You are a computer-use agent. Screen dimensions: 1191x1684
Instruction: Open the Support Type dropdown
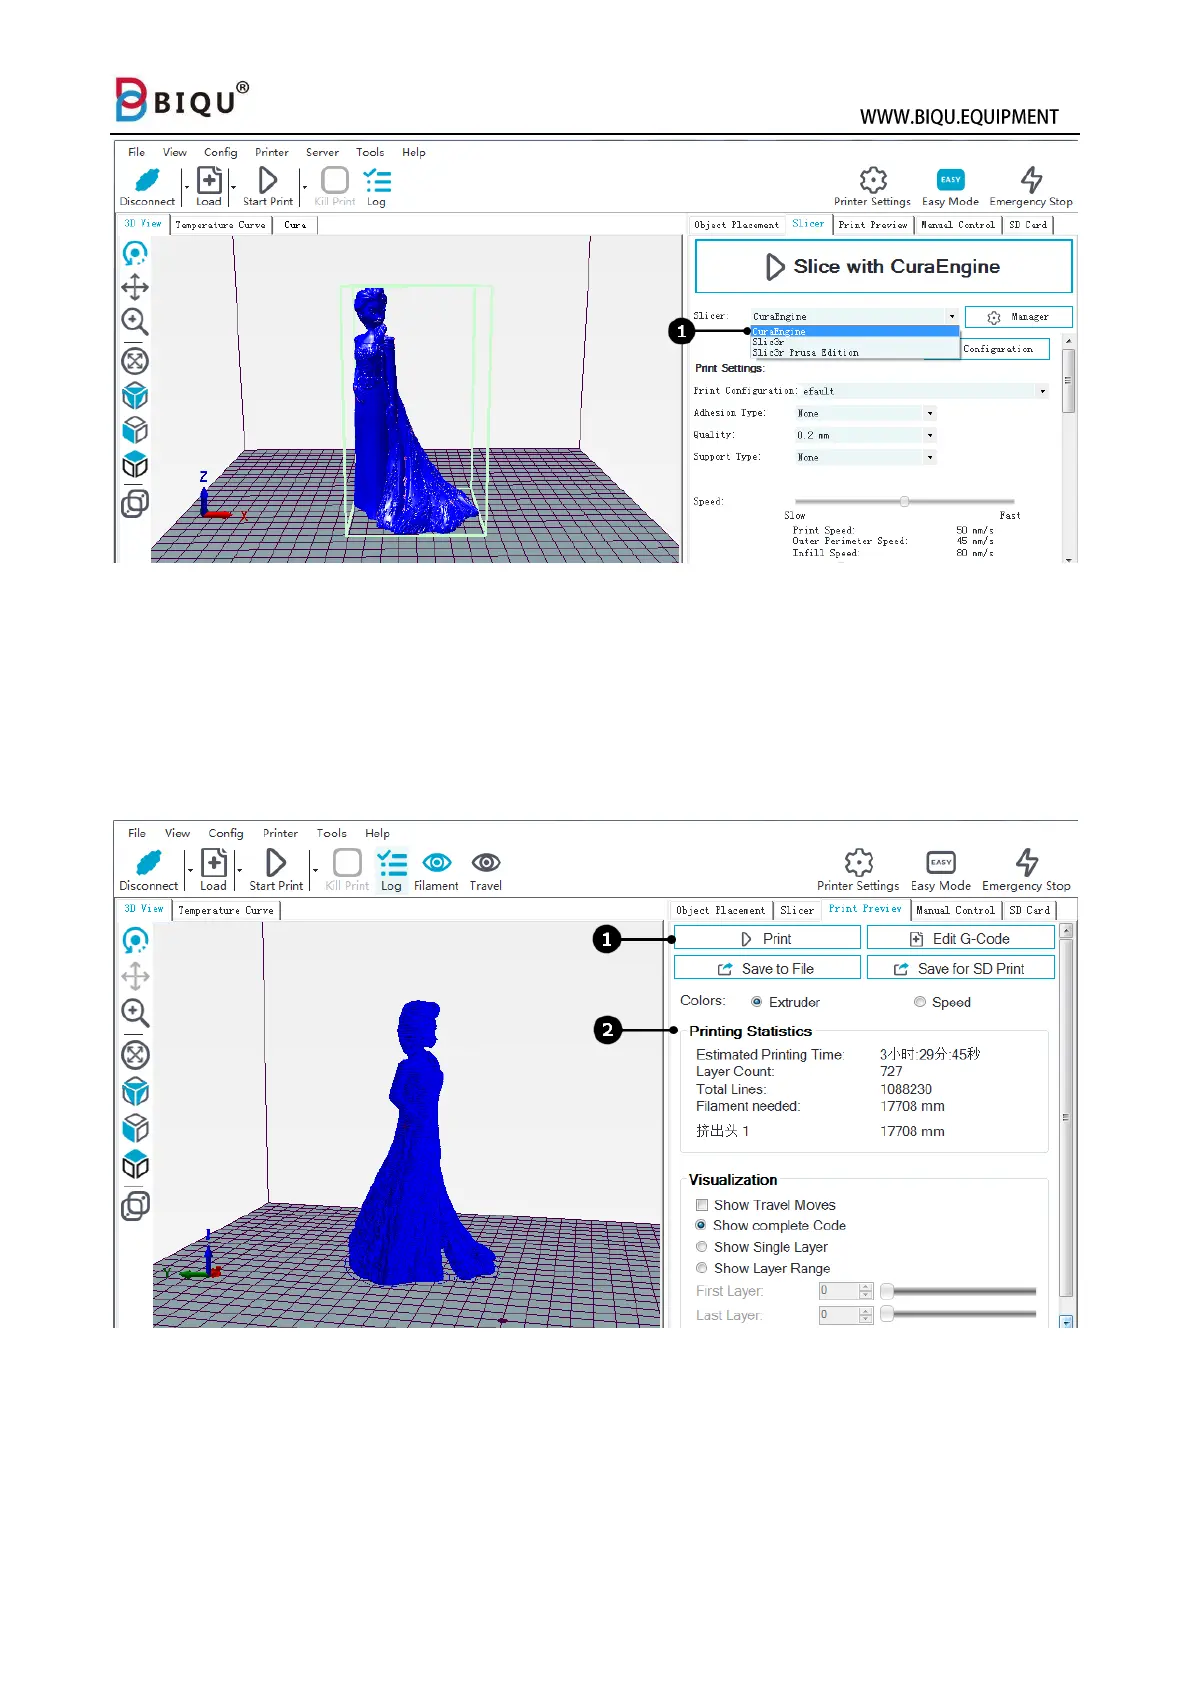coord(865,457)
